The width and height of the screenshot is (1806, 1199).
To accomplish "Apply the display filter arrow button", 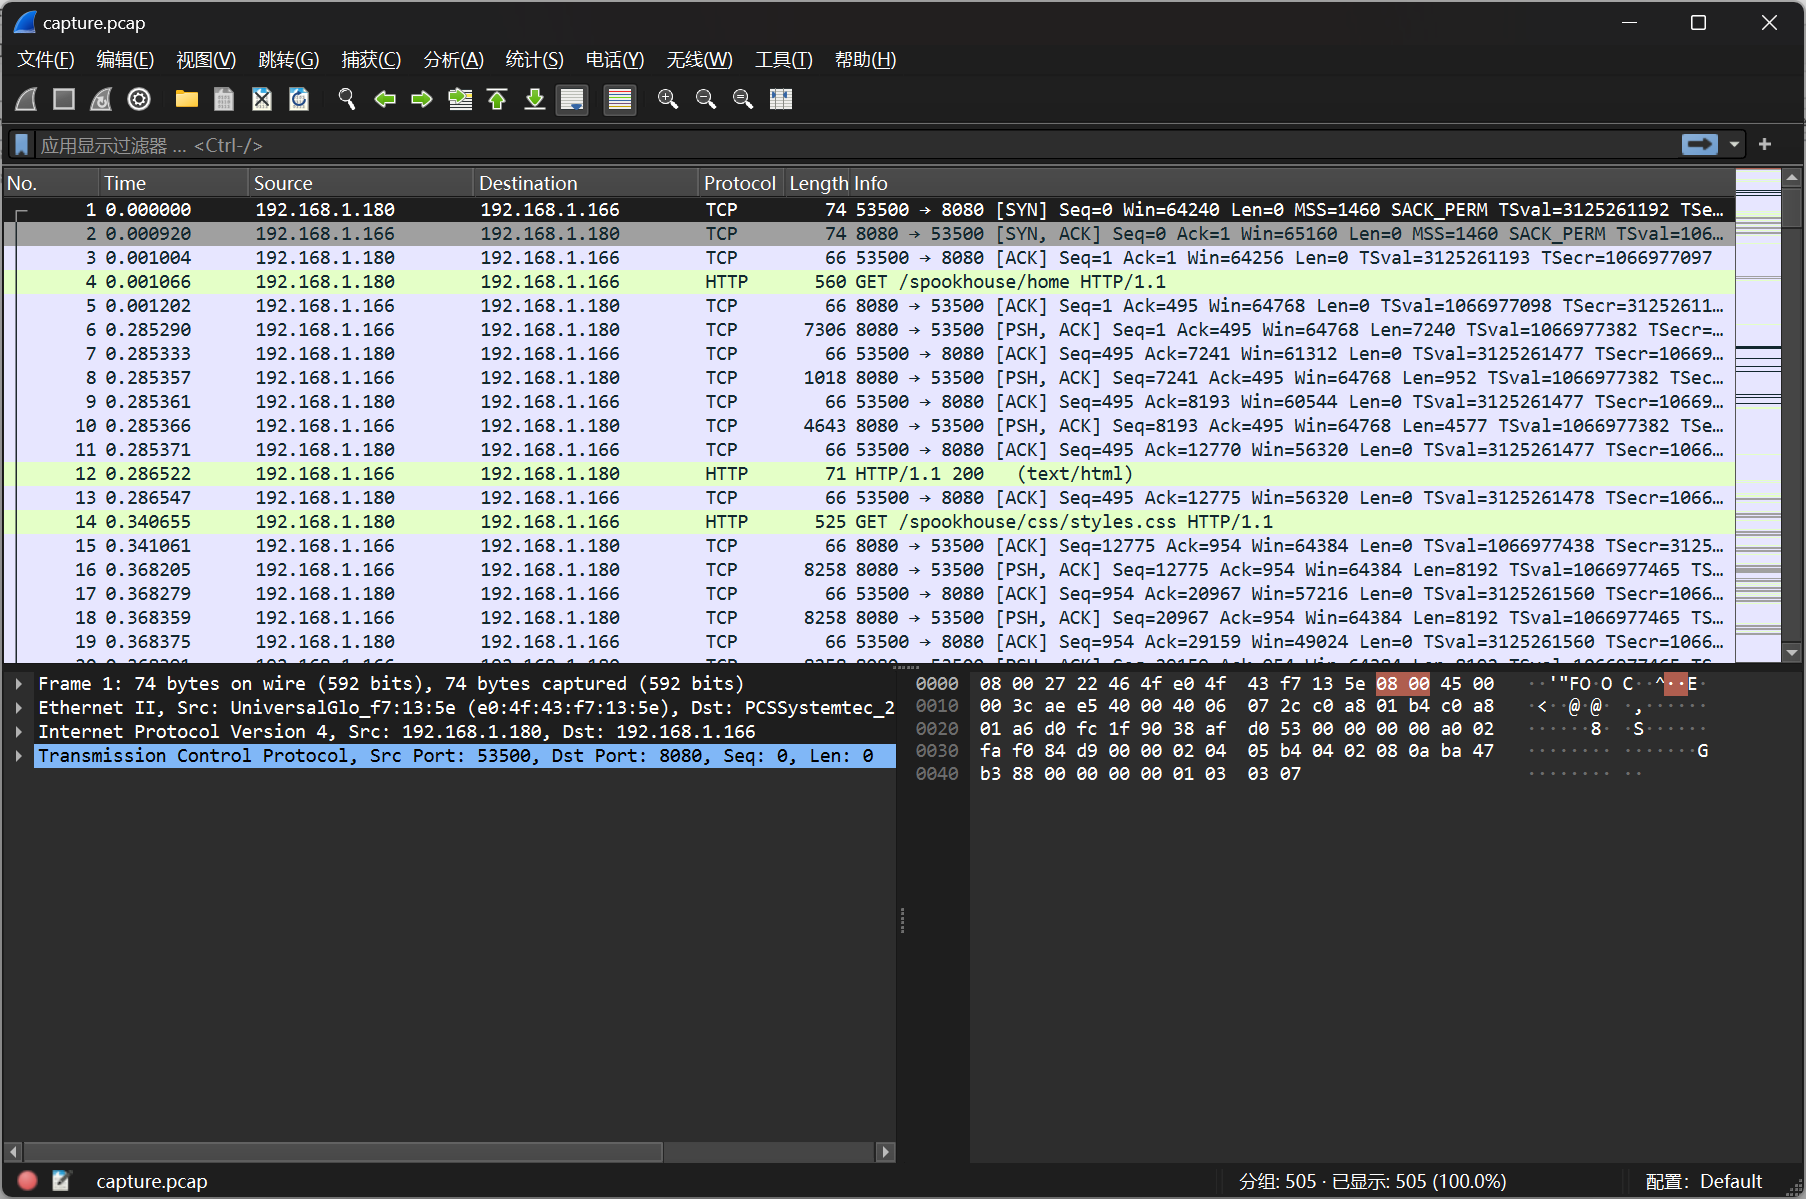I will coord(1699,145).
